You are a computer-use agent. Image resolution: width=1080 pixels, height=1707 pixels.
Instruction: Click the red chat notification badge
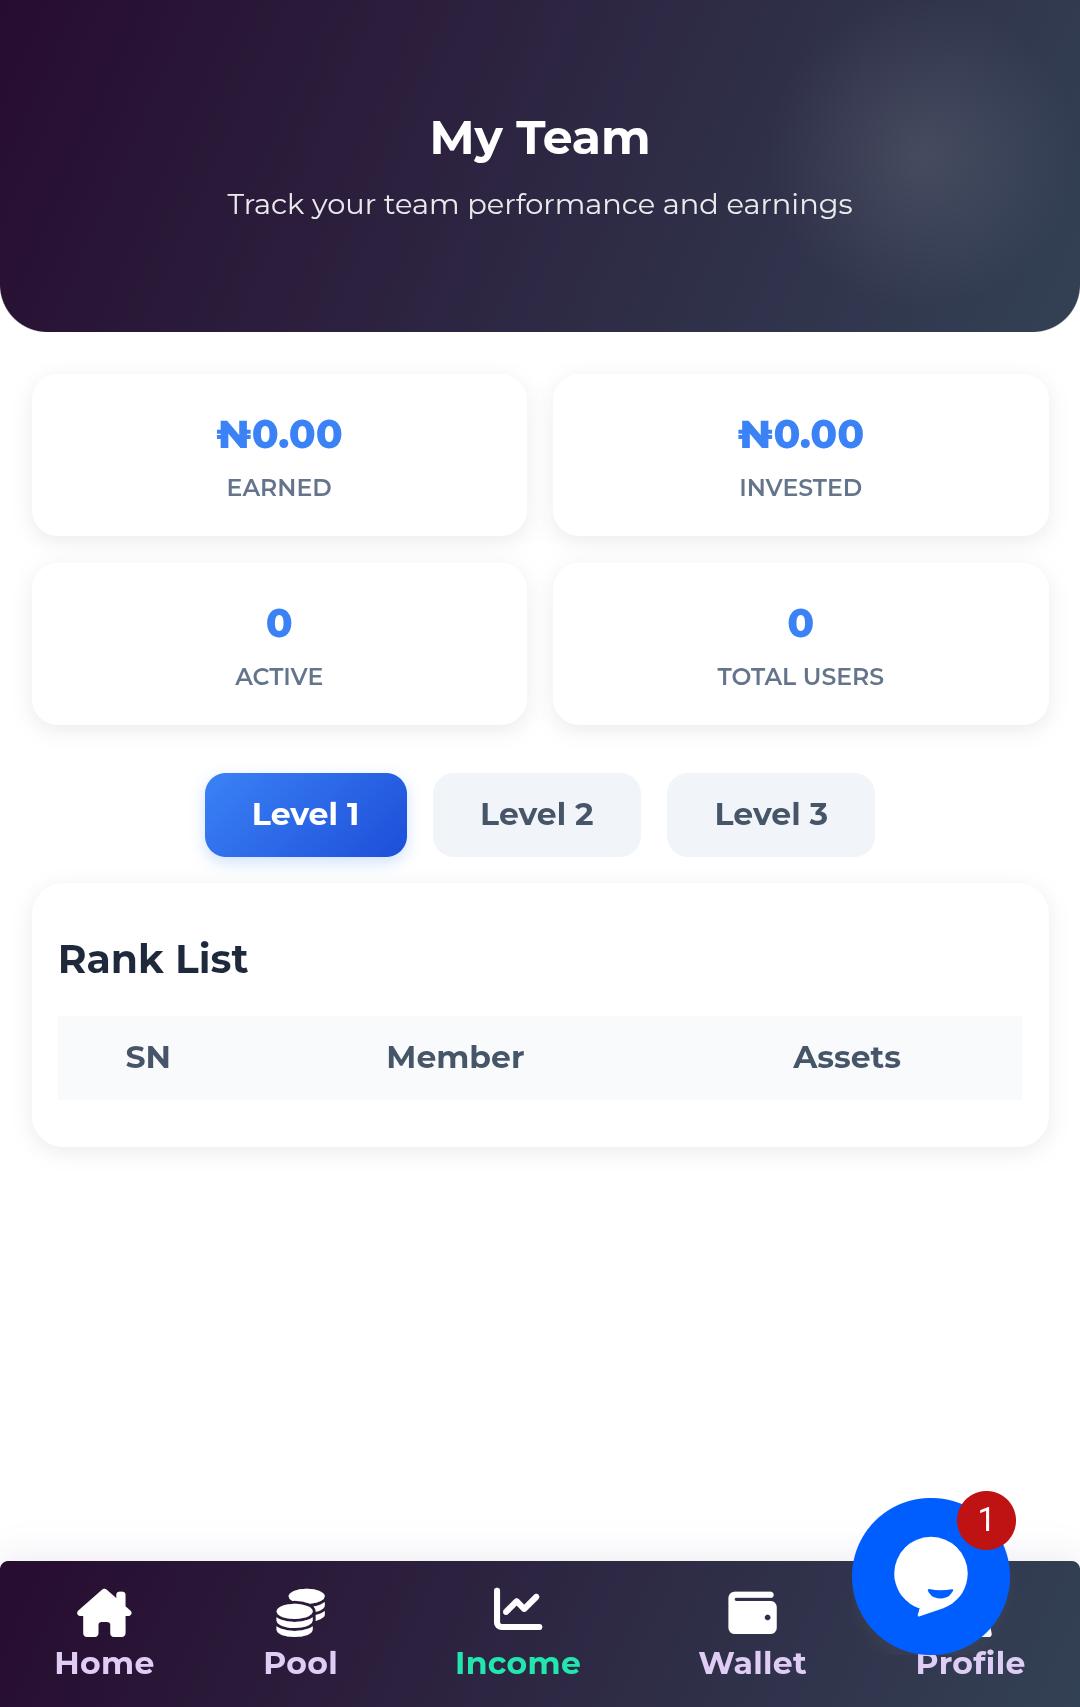click(x=986, y=1520)
